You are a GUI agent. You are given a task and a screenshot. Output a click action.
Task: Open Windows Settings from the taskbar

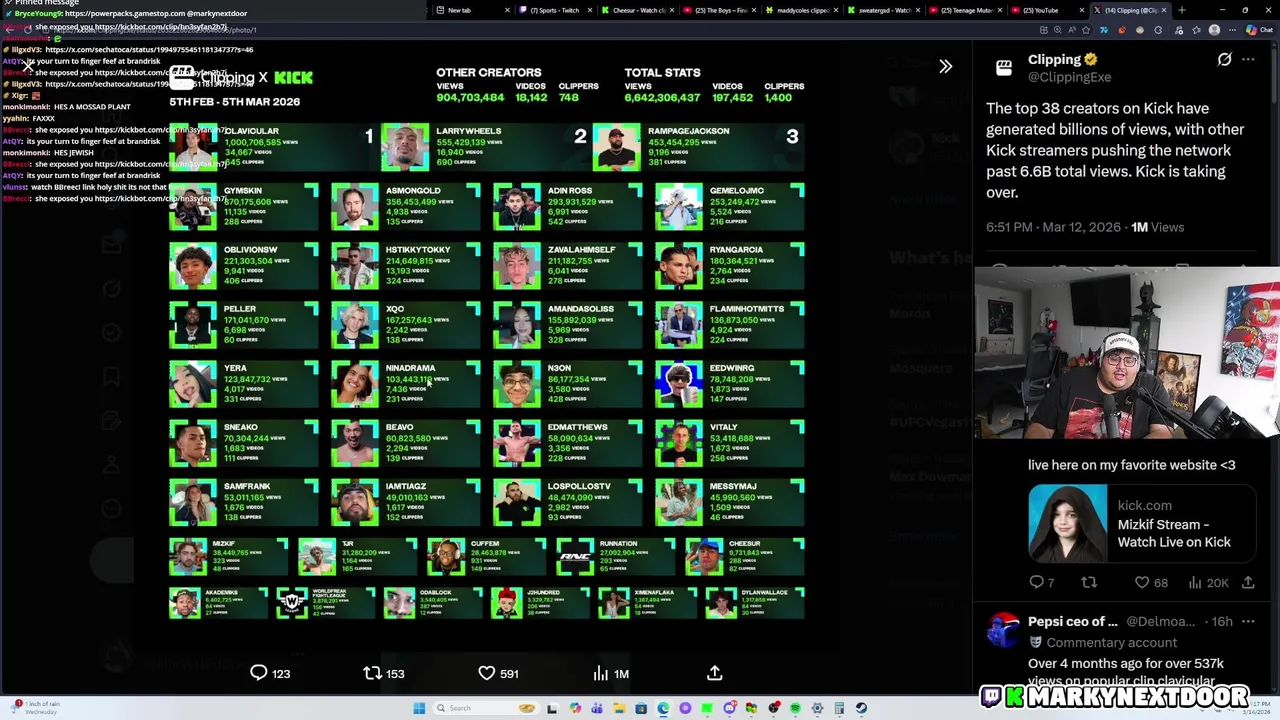pos(817,708)
